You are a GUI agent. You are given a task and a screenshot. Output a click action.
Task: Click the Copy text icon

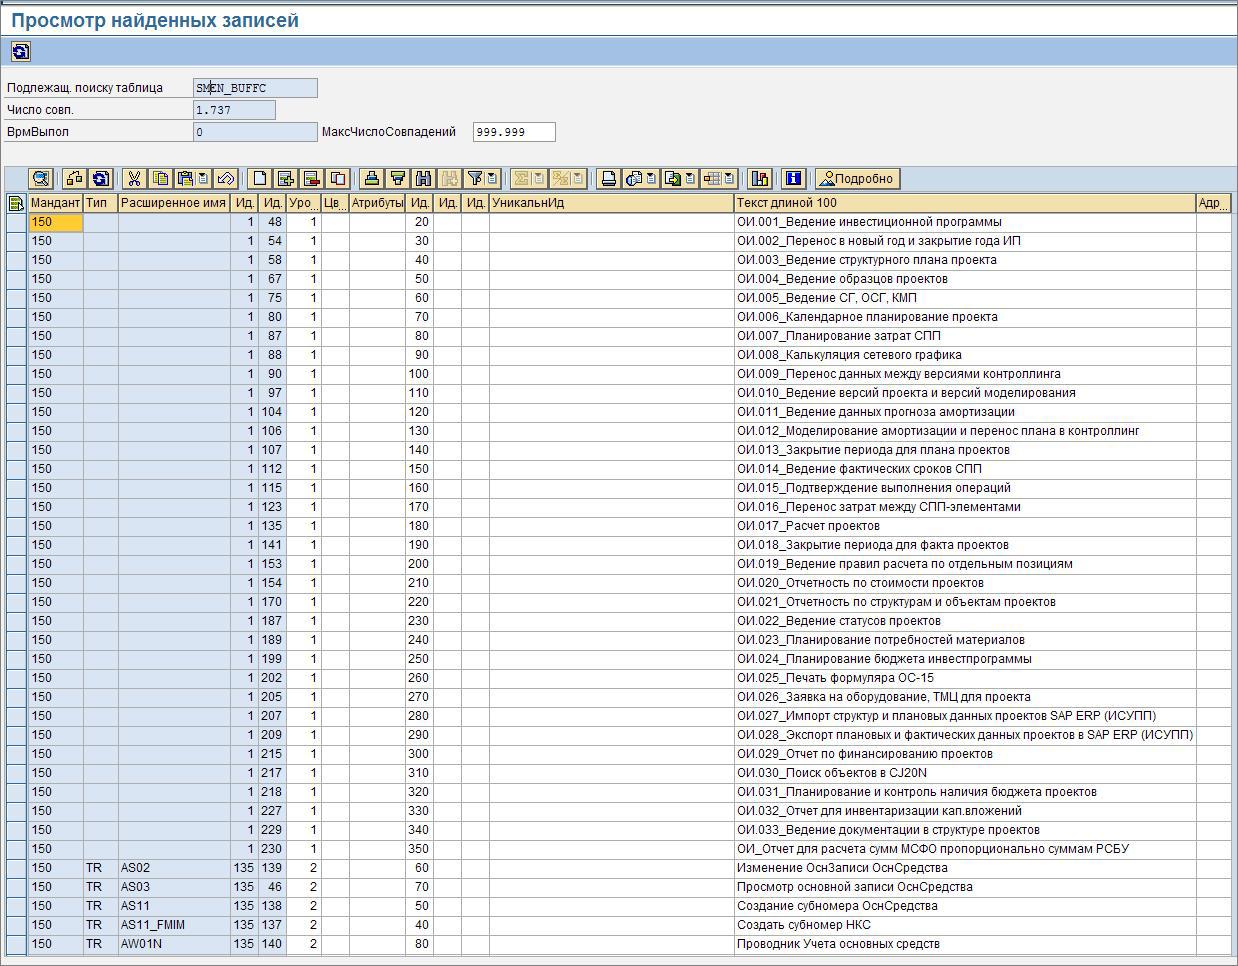[160, 179]
